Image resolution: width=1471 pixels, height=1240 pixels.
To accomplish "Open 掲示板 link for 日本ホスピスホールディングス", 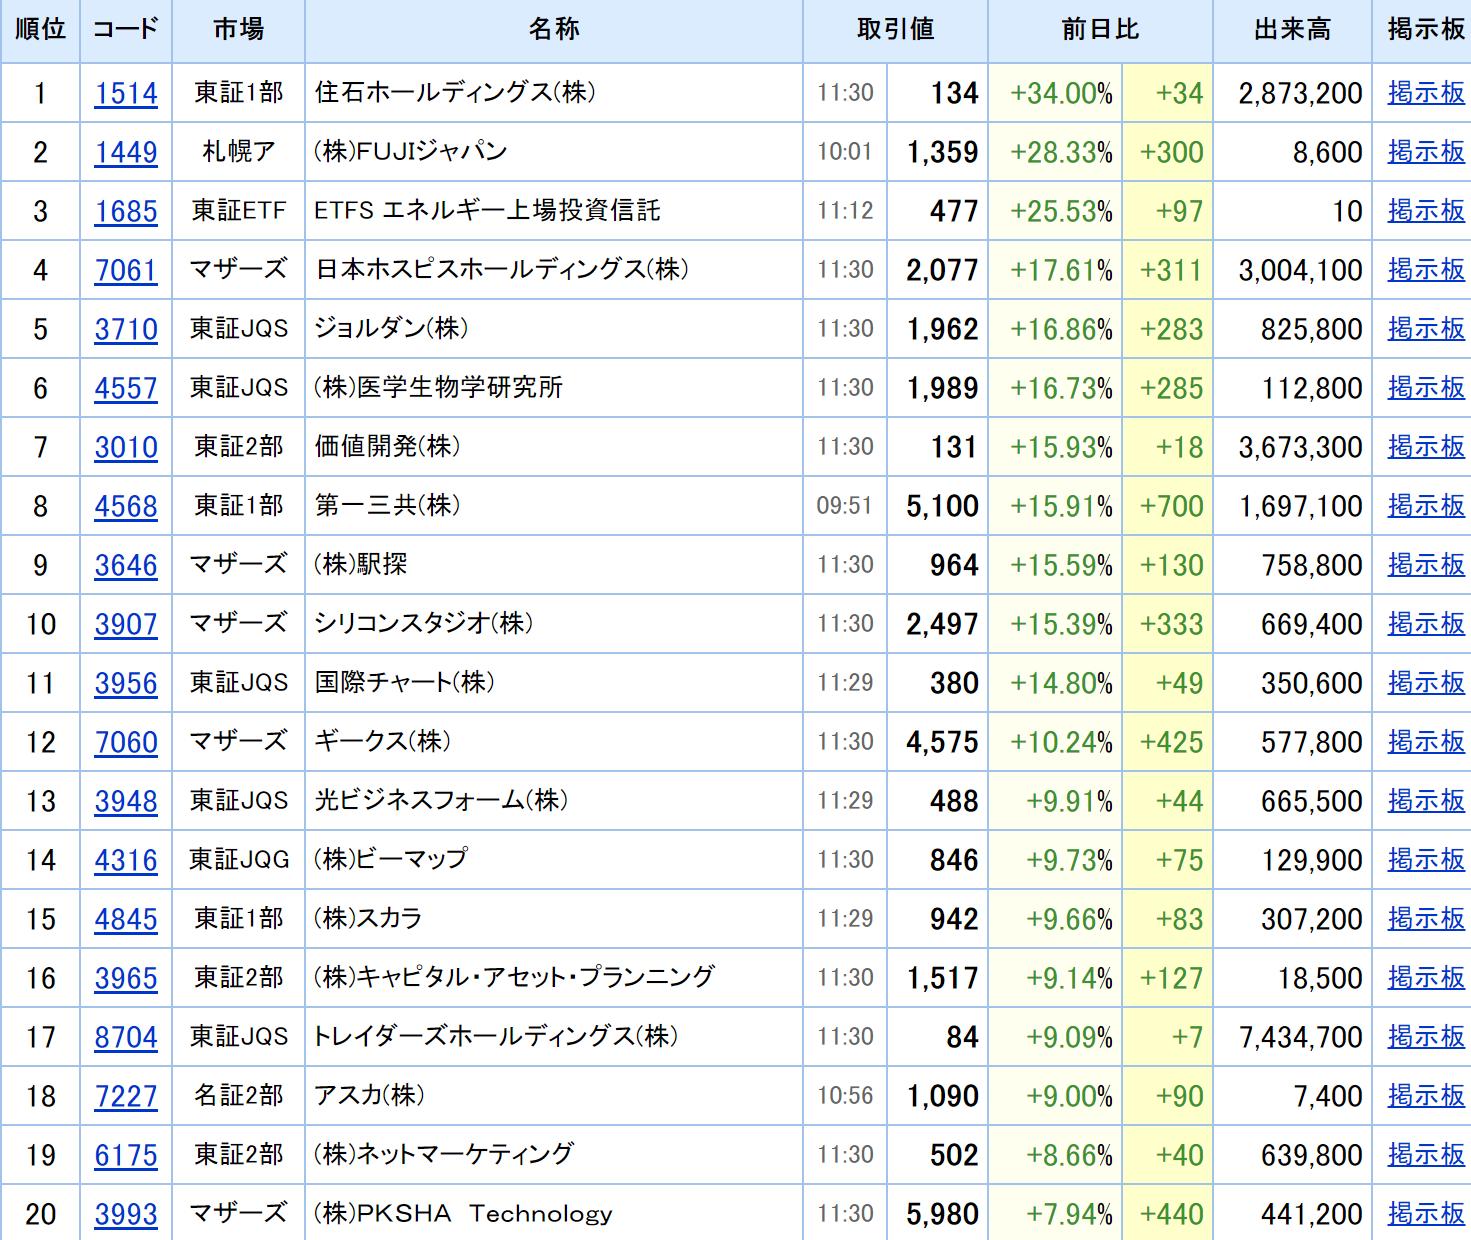I will pos(1426,270).
